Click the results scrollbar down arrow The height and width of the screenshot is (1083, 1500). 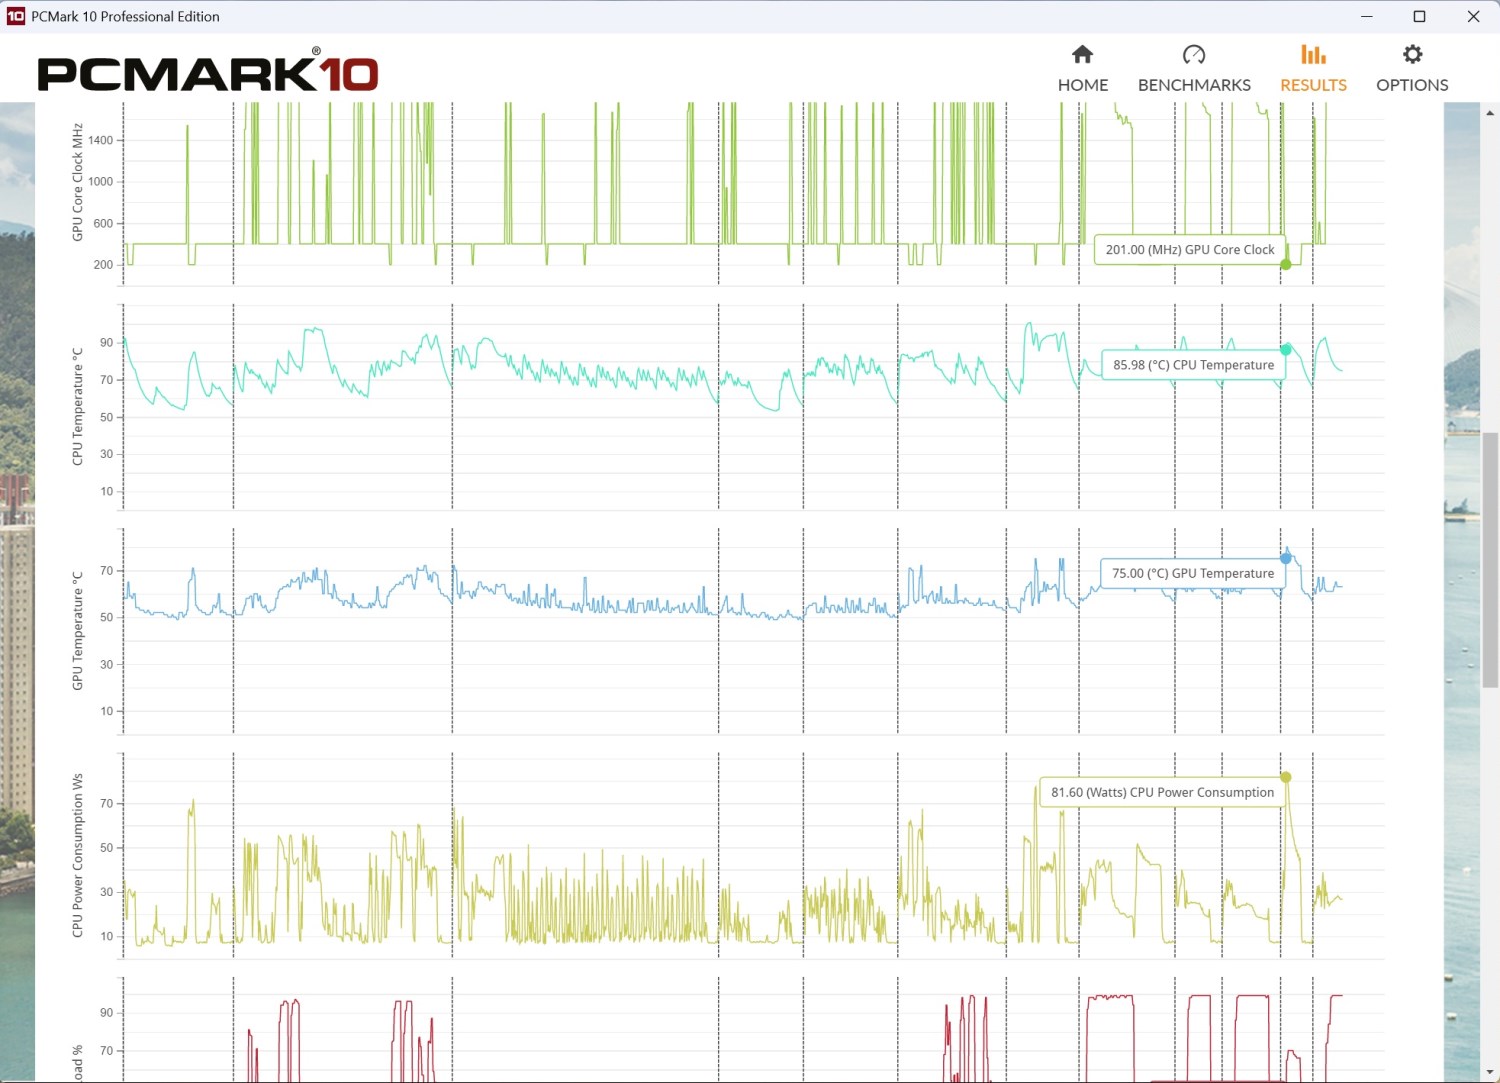1491,1073
